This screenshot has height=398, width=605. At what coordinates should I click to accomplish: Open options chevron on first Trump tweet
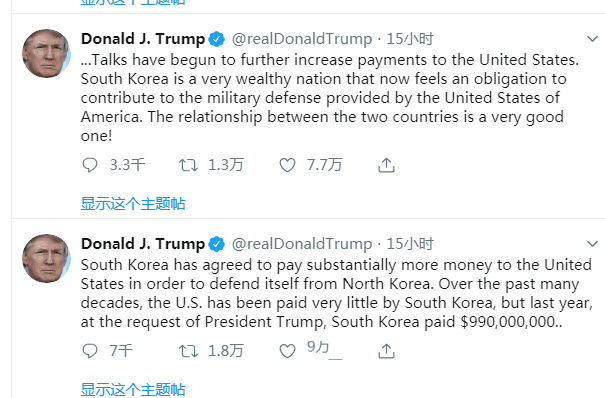592,39
